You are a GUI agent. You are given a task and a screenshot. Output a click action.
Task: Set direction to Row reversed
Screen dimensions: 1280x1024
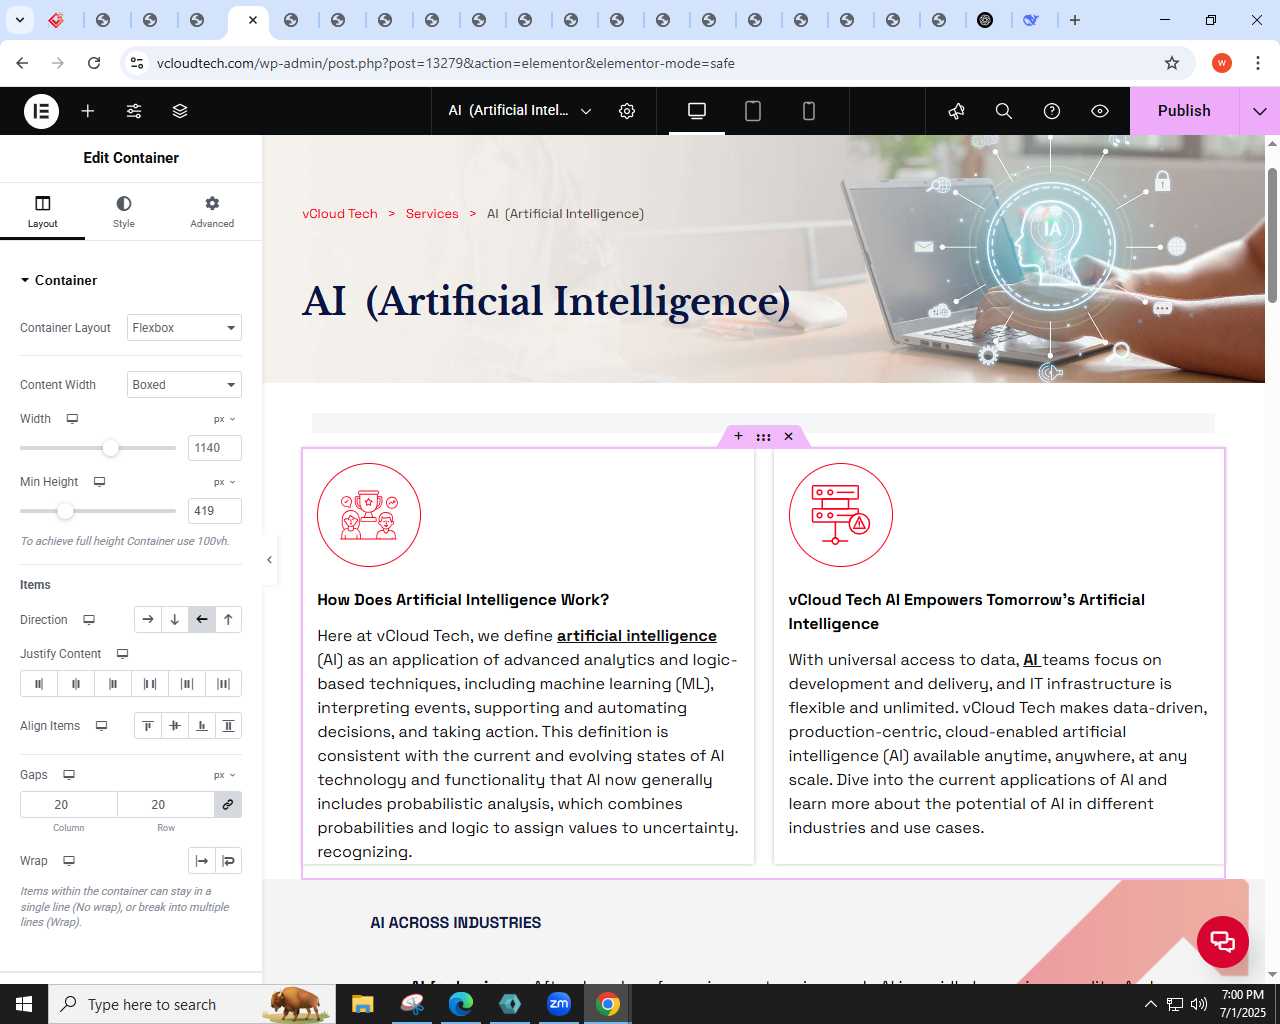click(x=202, y=620)
